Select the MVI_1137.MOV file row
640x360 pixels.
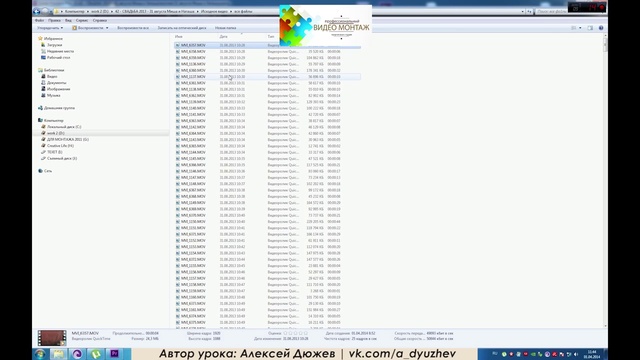267,77
